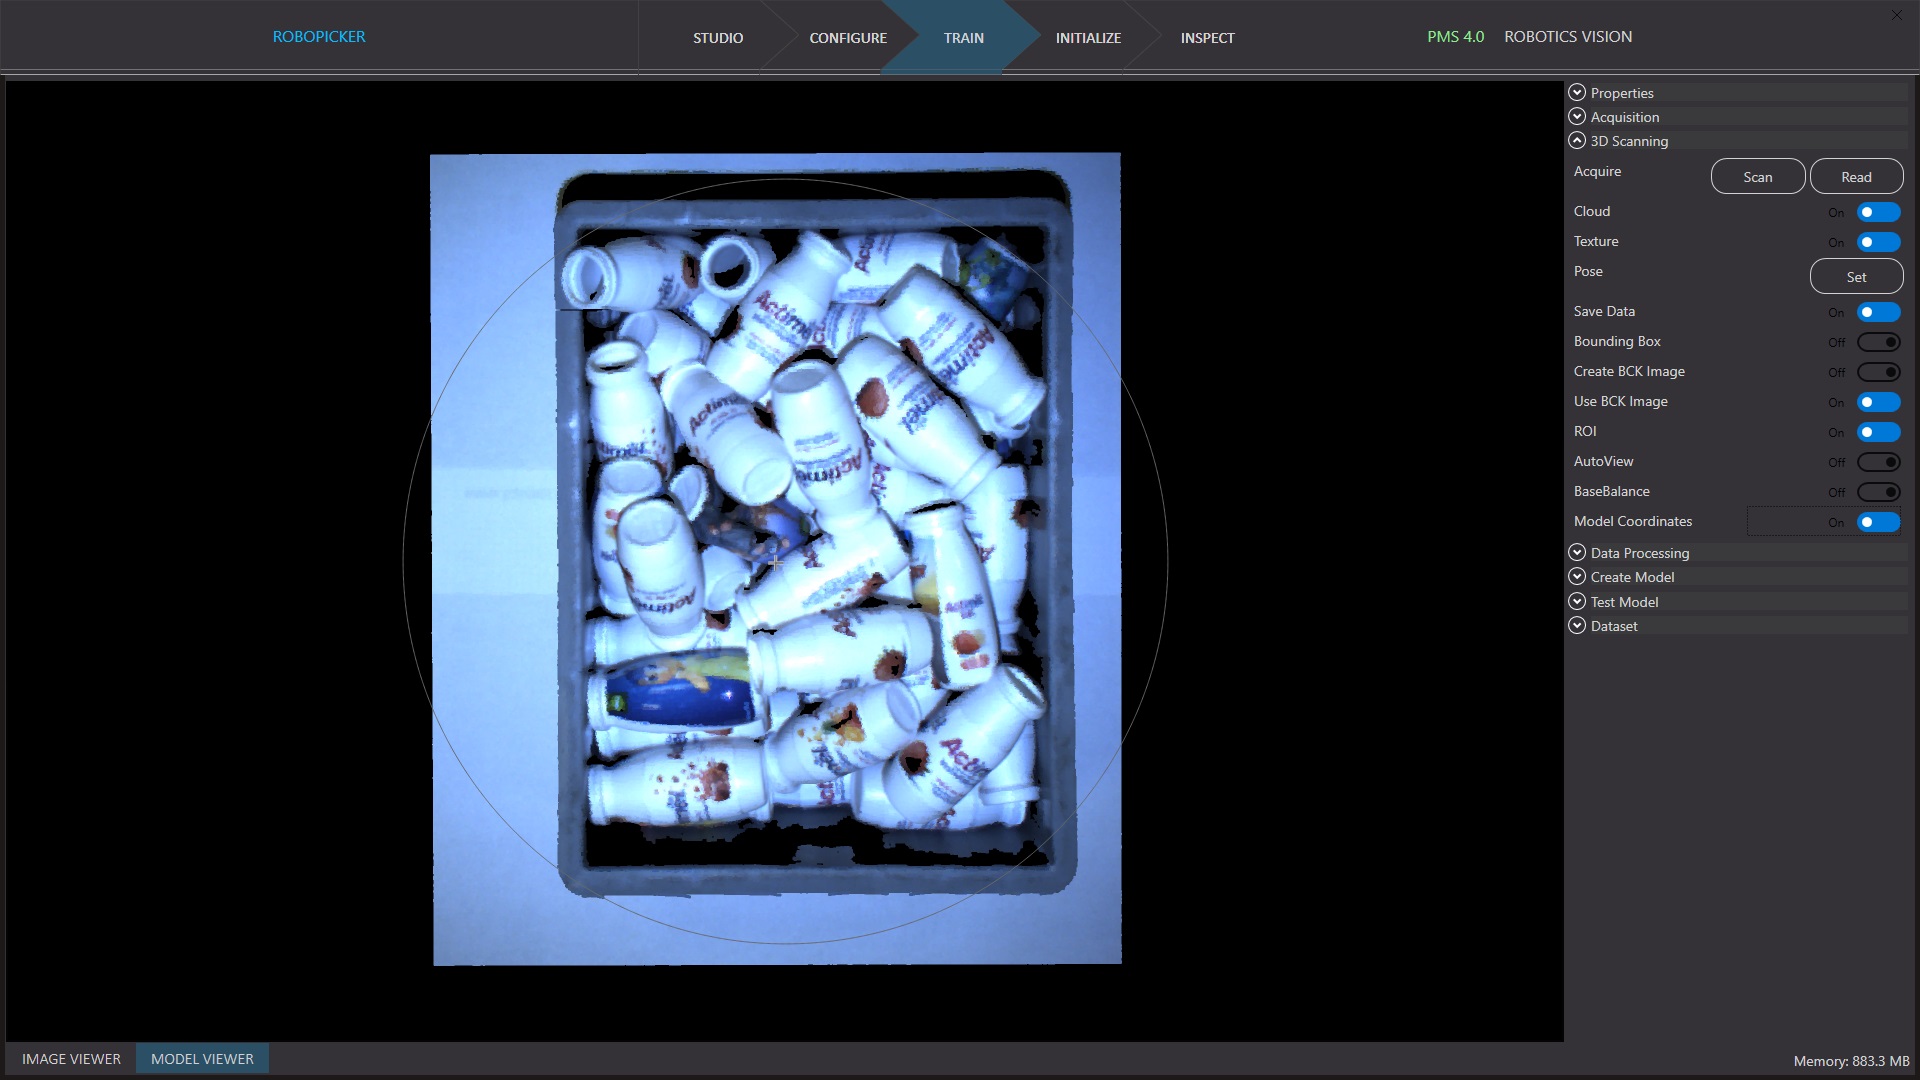This screenshot has width=1920, height=1080.
Task: Expand the Test Model chevron icon
Action: pos(1577,602)
